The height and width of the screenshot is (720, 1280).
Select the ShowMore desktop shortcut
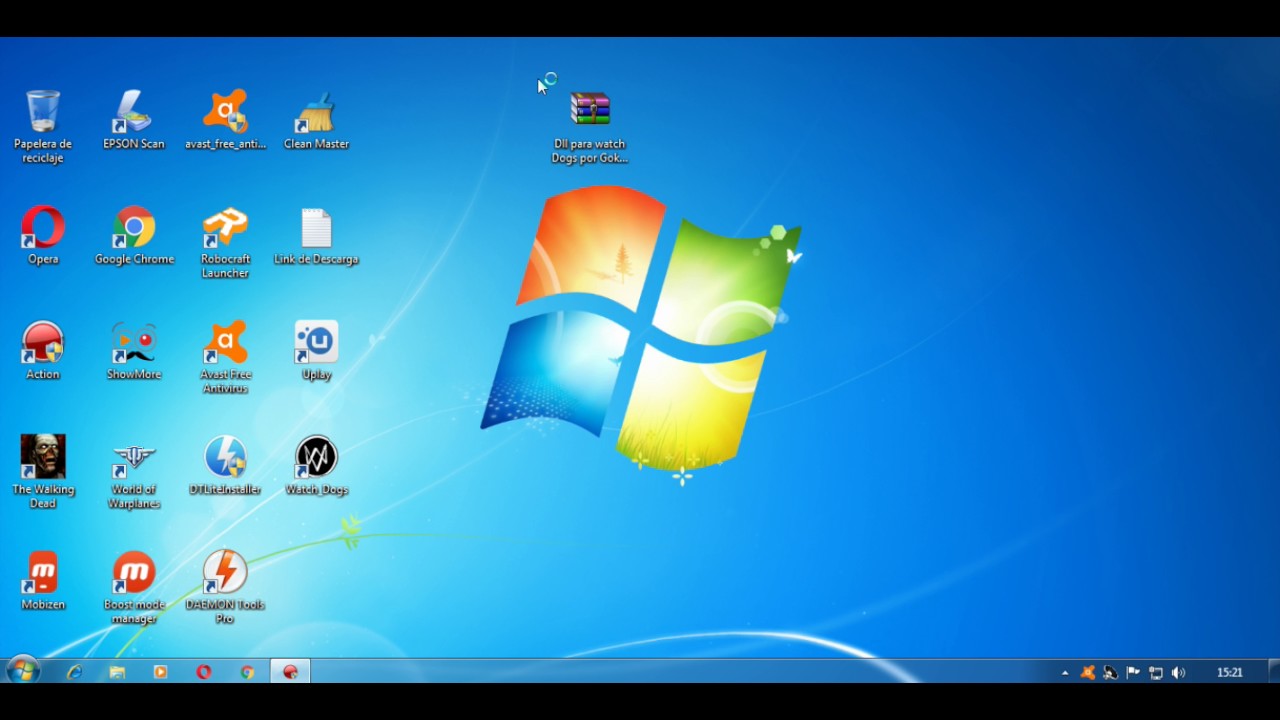134,350
